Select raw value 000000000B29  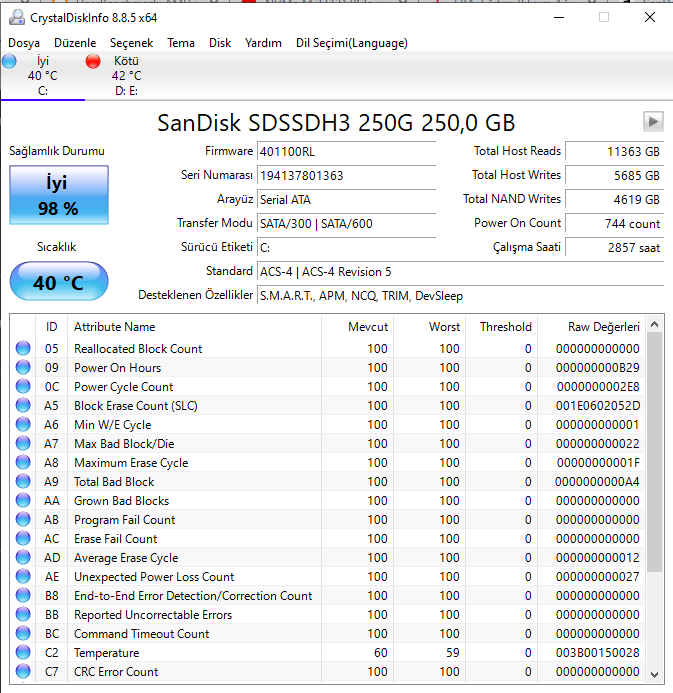pyautogui.click(x=597, y=368)
